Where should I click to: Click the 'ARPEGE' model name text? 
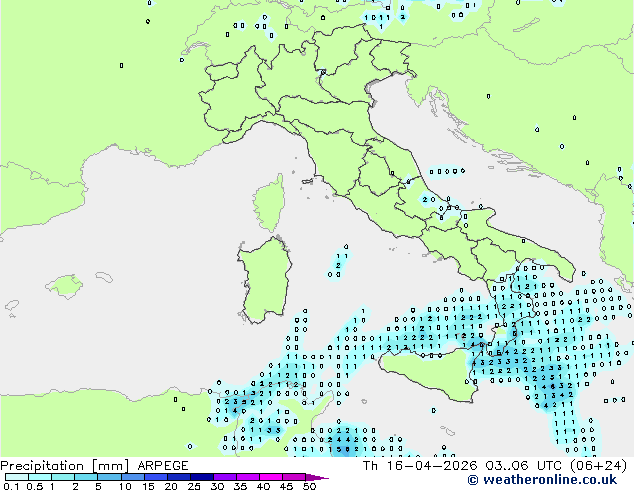(x=163, y=466)
